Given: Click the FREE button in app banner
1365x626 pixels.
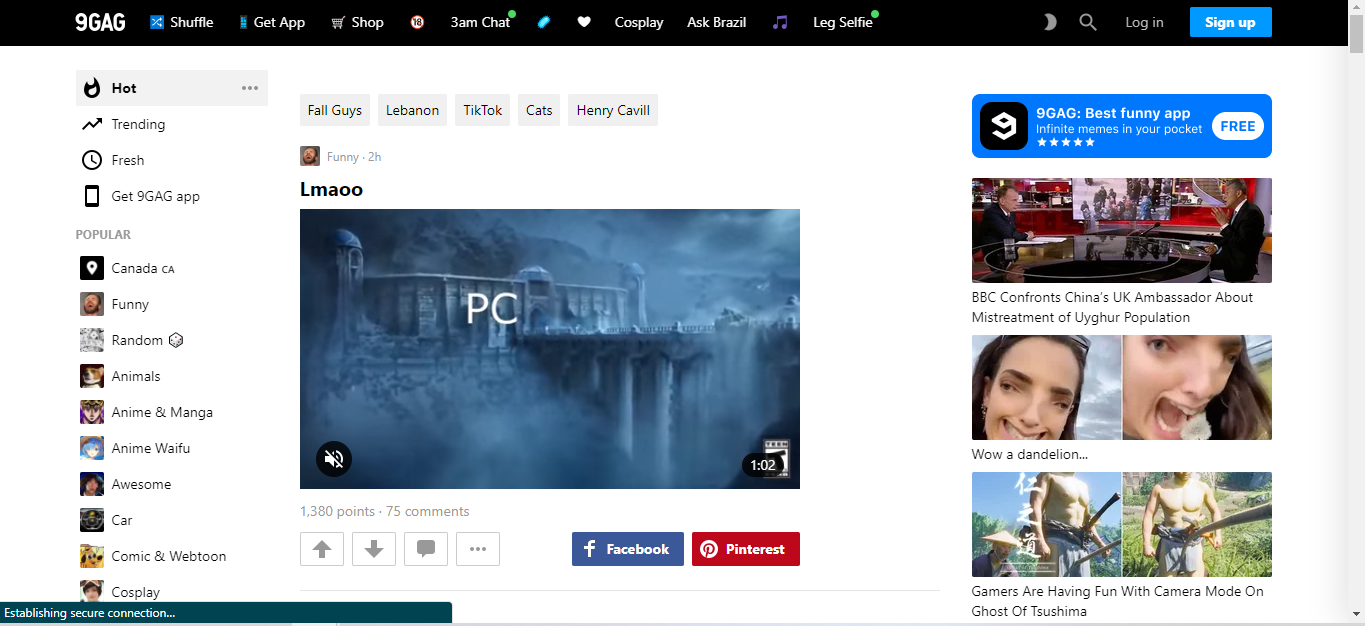Looking at the screenshot, I should (x=1238, y=126).
